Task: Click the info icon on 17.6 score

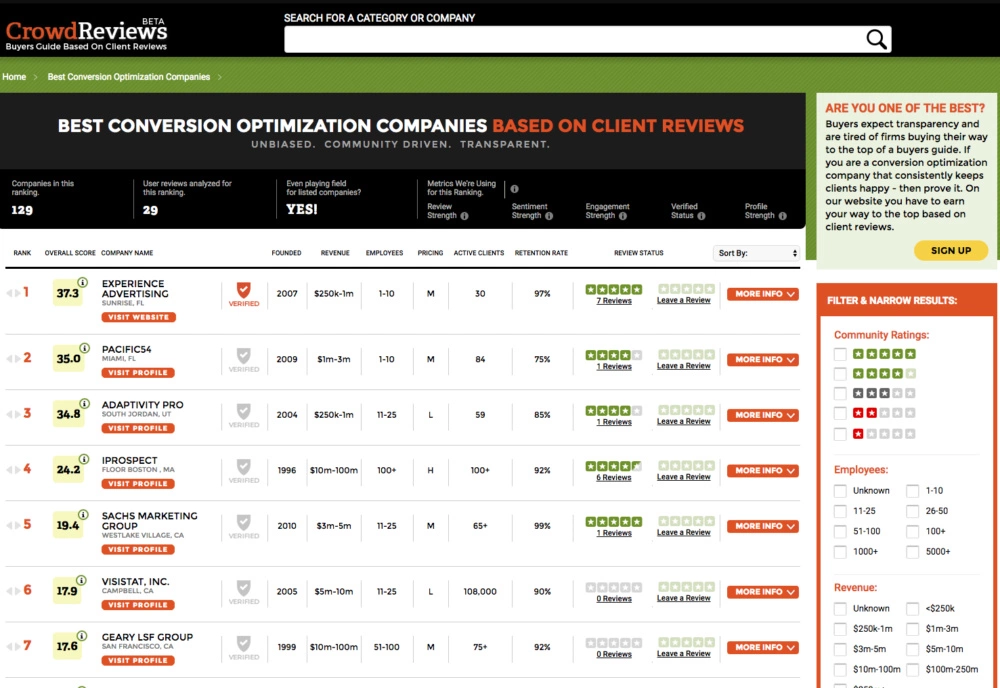Action: point(82,635)
